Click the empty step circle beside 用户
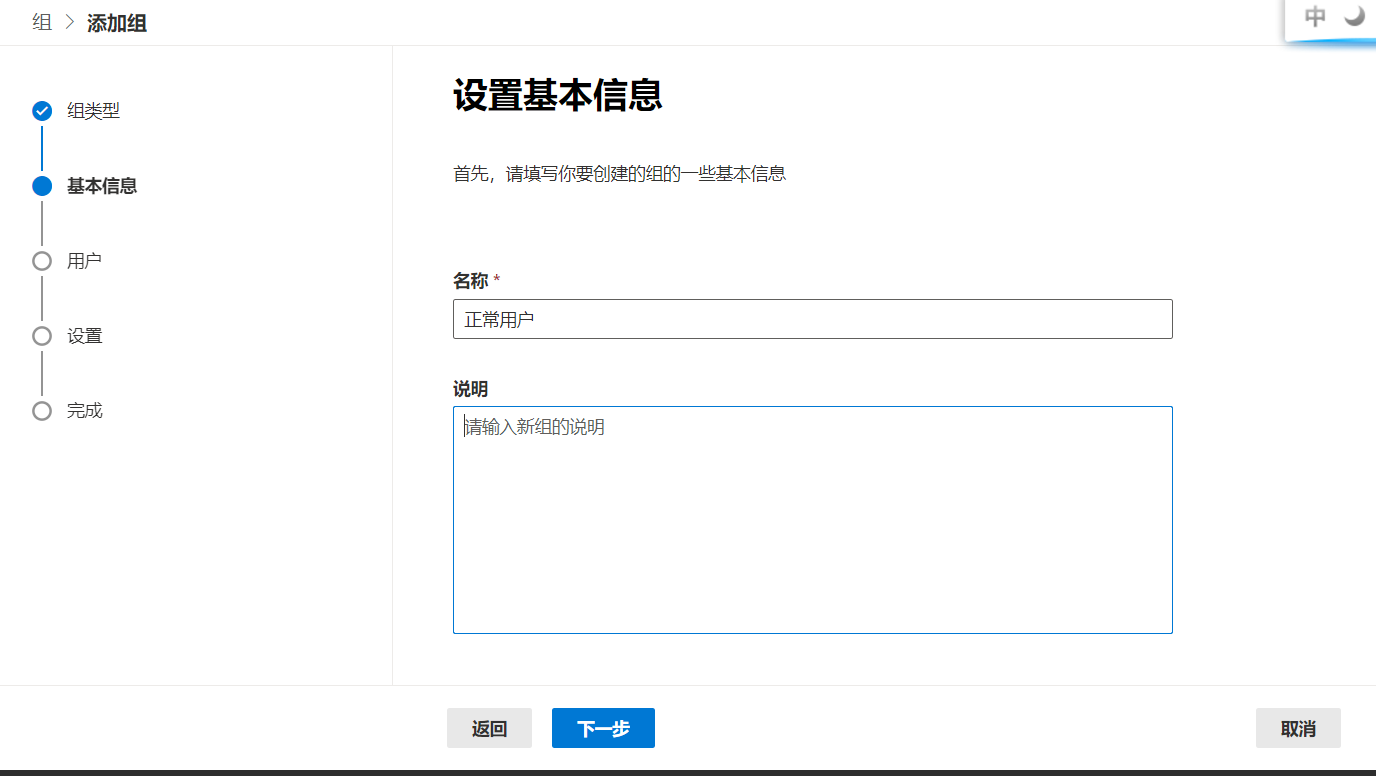The width and height of the screenshot is (1376, 776). 42,261
